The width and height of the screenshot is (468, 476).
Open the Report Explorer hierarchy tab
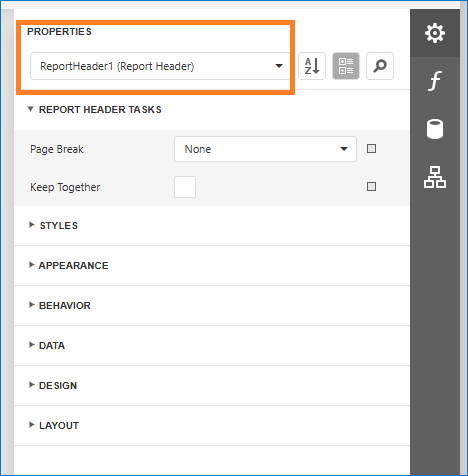coord(435,177)
